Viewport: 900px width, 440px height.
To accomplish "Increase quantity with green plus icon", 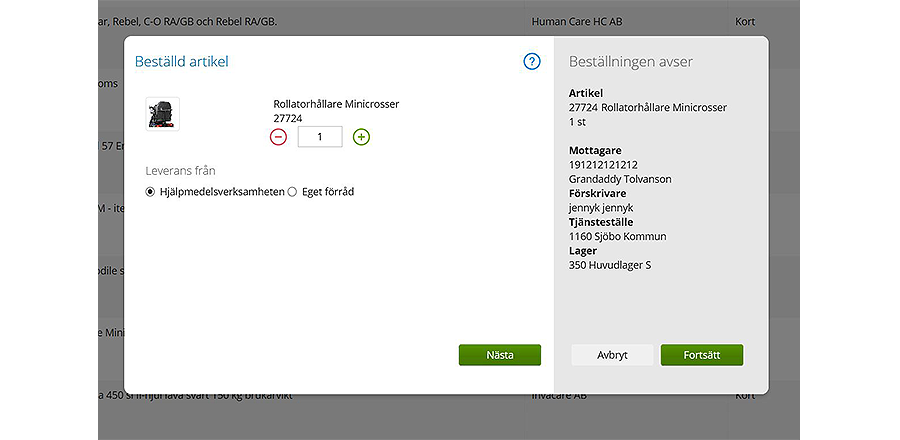I will point(361,137).
